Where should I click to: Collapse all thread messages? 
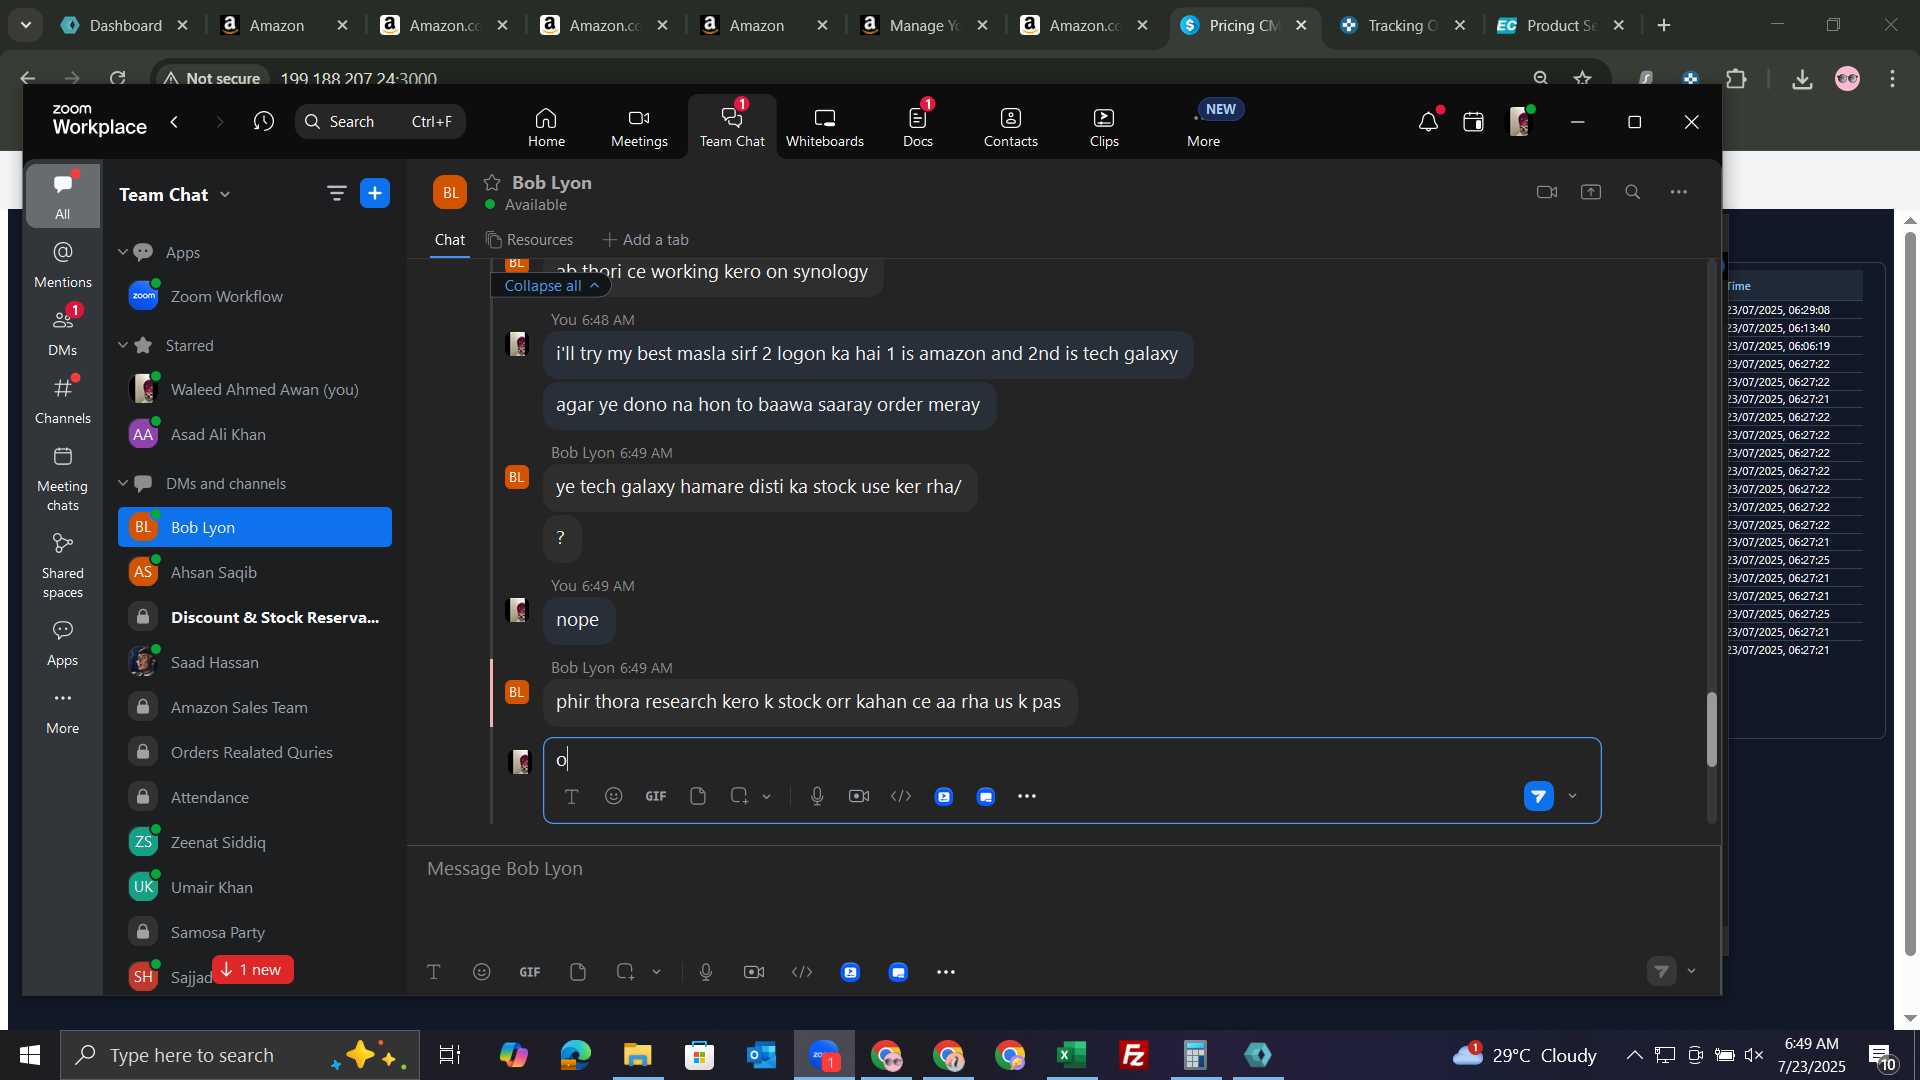pyautogui.click(x=551, y=286)
